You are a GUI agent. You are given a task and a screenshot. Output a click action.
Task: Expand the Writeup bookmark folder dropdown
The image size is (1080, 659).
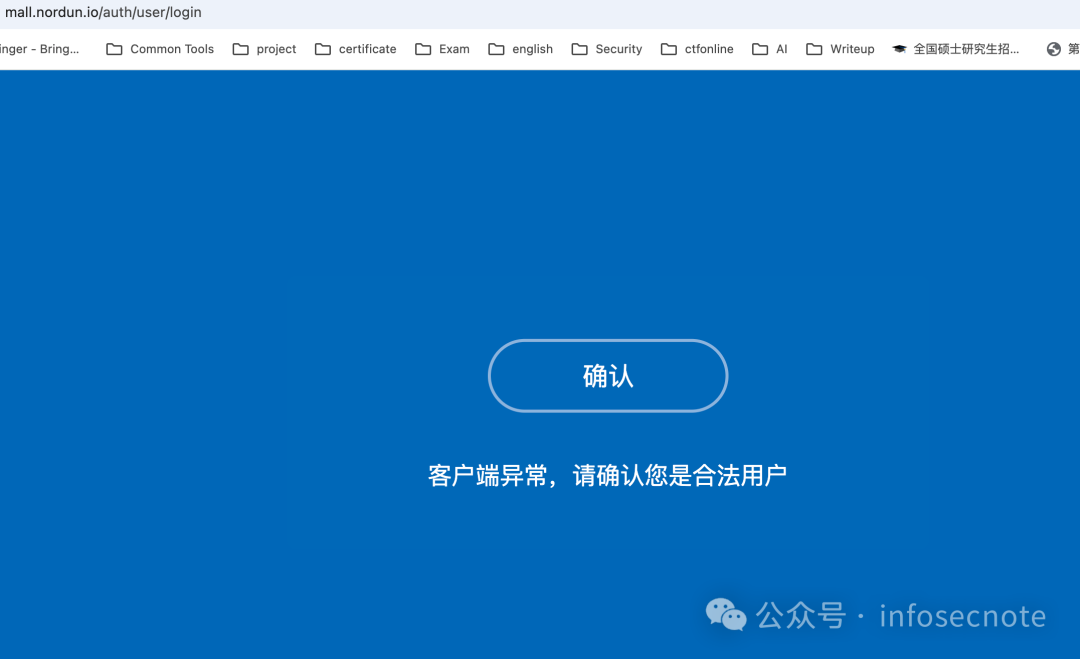[x=840, y=48]
